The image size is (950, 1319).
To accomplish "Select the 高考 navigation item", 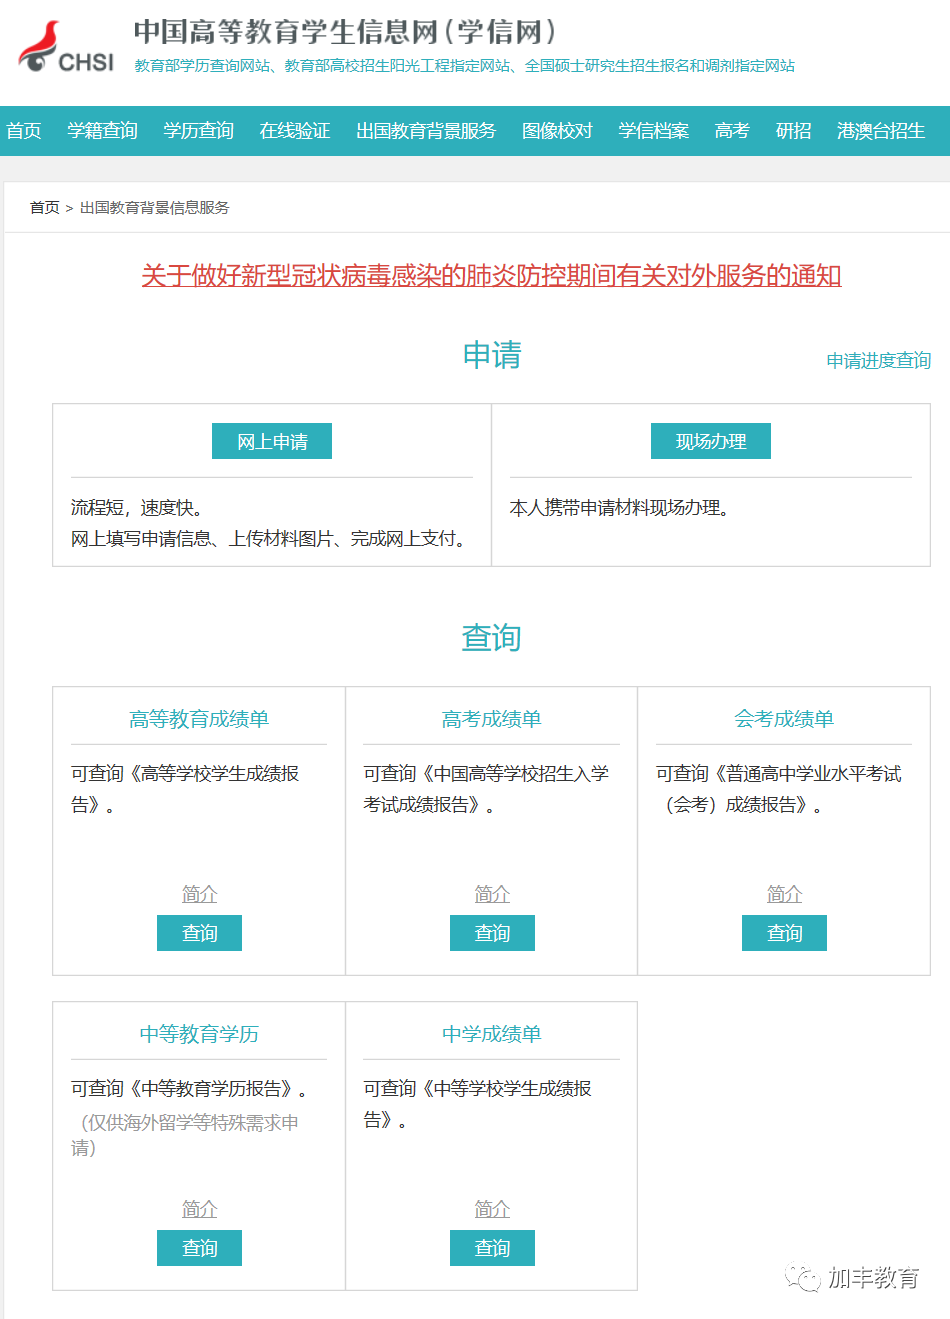I will tap(731, 130).
